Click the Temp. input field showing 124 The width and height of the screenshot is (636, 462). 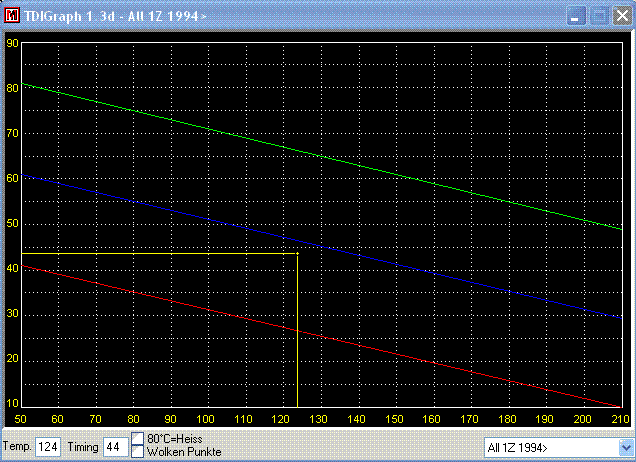coord(48,447)
